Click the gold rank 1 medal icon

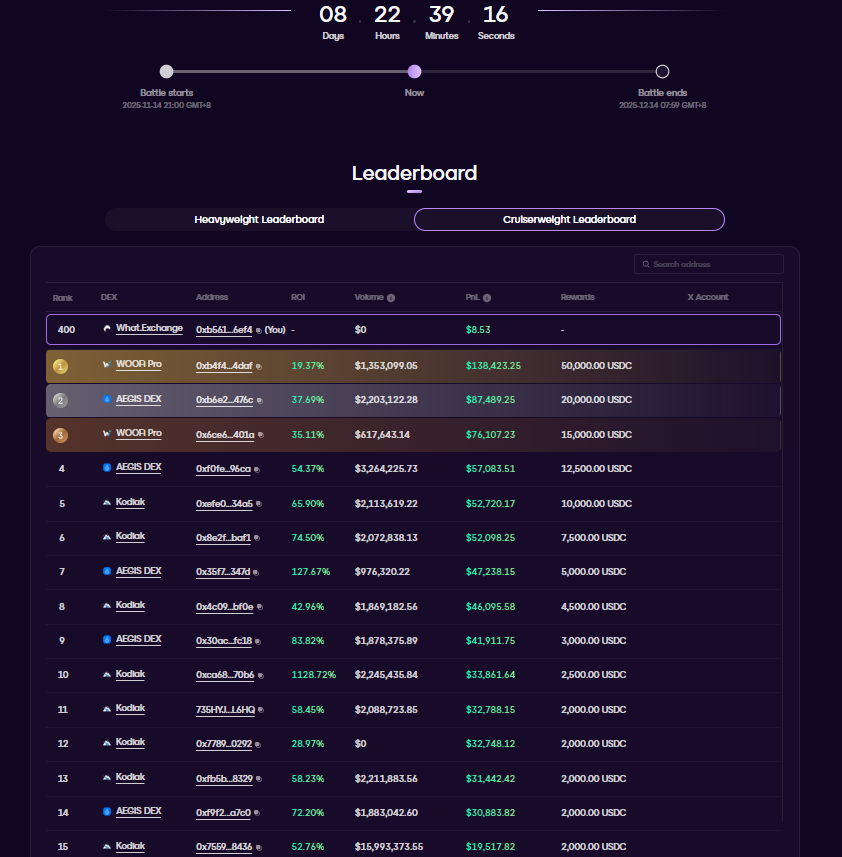(x=61, y=366)
